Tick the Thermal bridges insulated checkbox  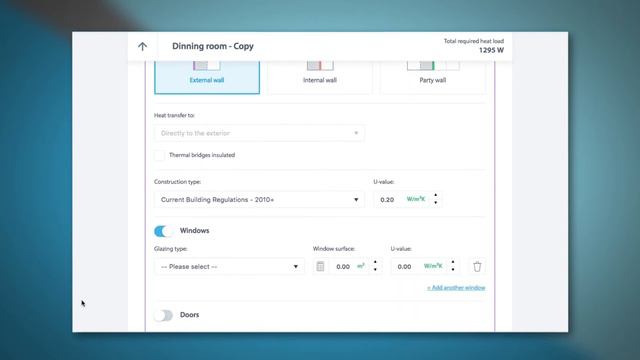160,155
